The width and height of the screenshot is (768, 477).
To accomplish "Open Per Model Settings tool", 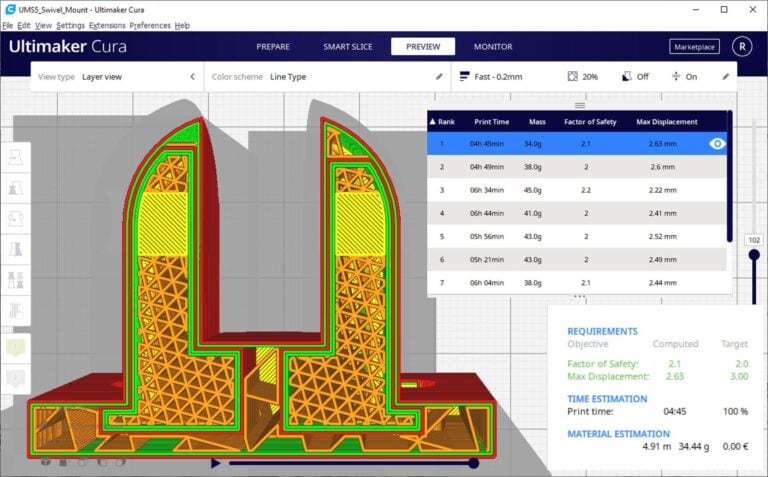I will pos(16,280).
